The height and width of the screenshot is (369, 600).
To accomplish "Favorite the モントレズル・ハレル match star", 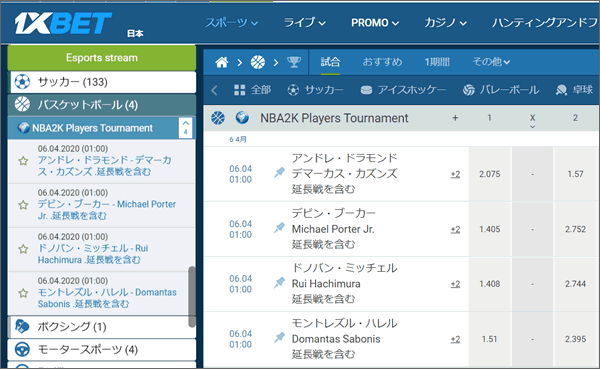I will coord(23,293).
